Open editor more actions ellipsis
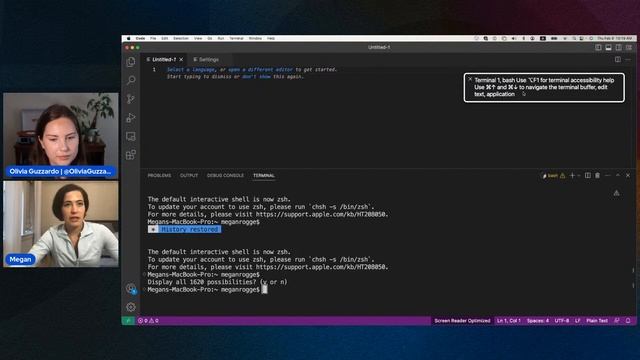 (x=628, y=60)
